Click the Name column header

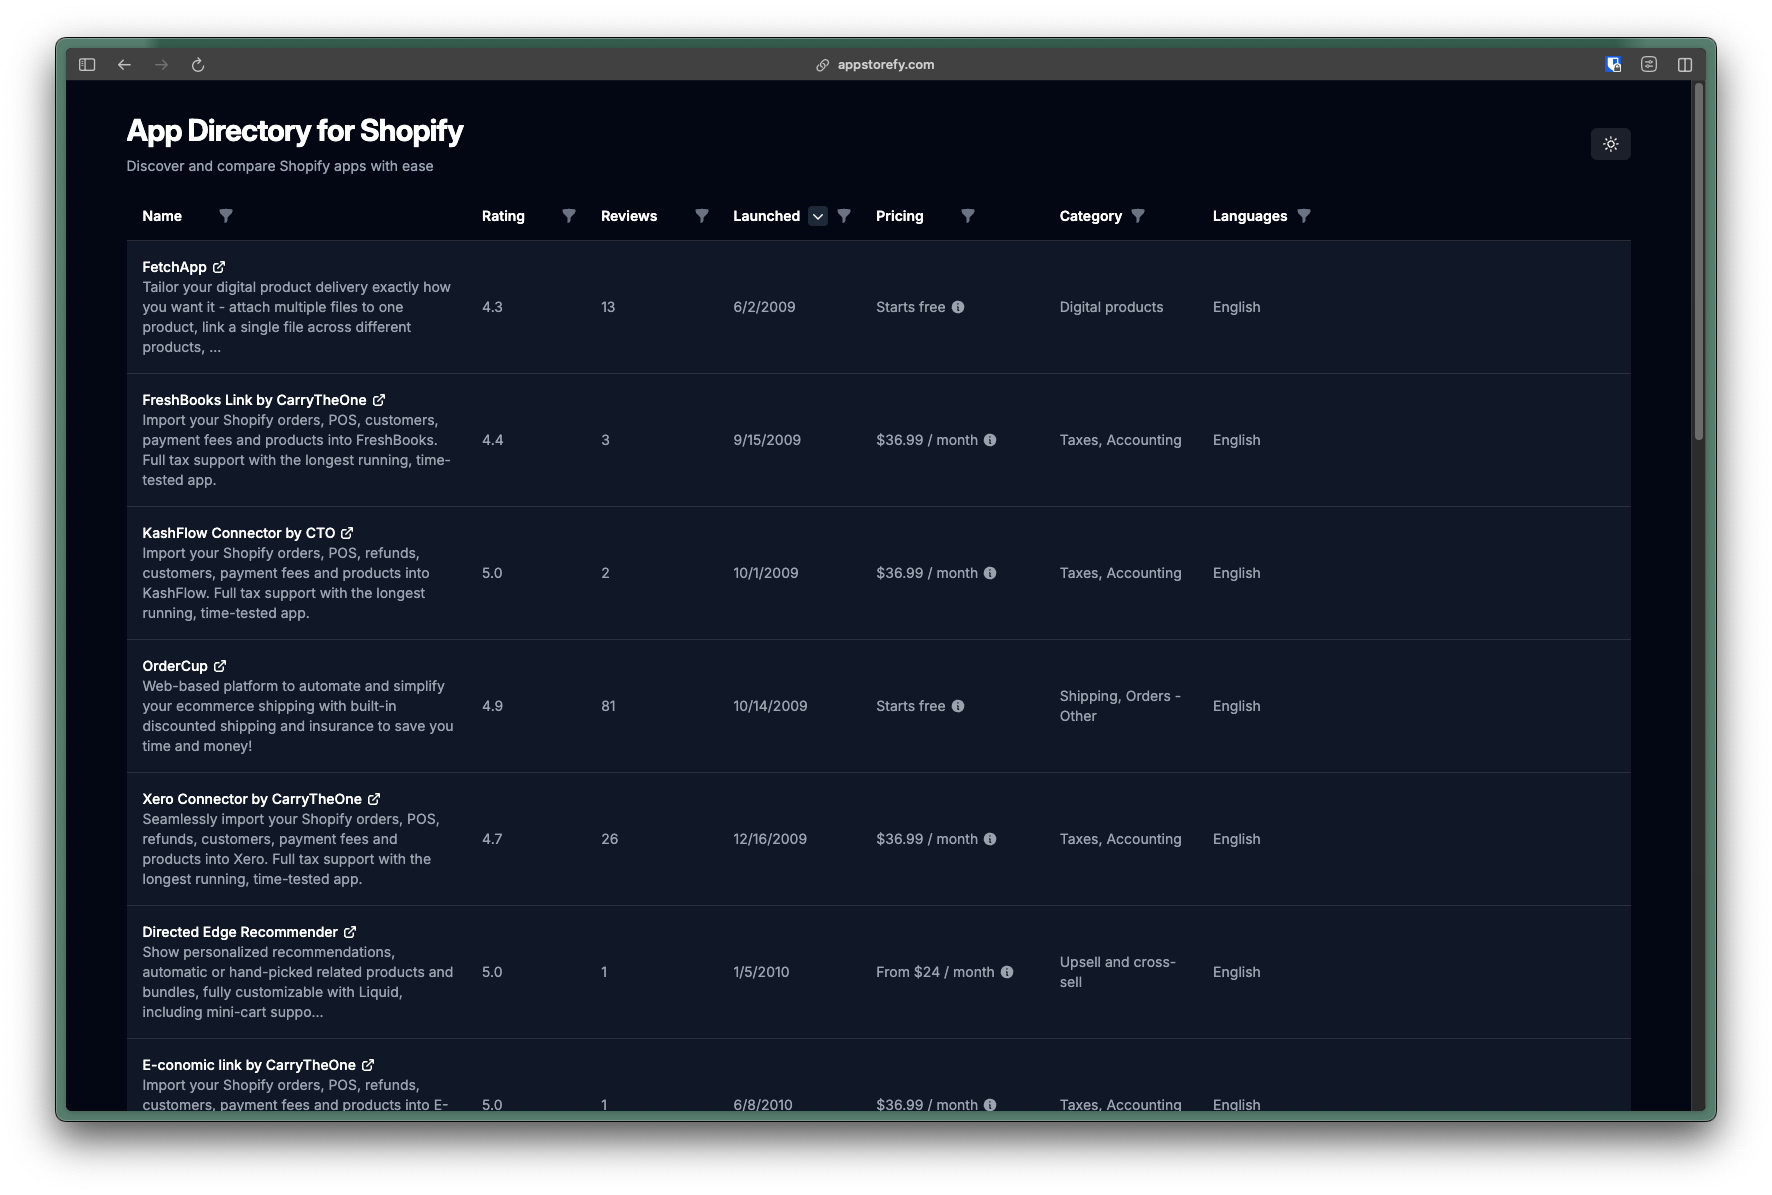162,216
